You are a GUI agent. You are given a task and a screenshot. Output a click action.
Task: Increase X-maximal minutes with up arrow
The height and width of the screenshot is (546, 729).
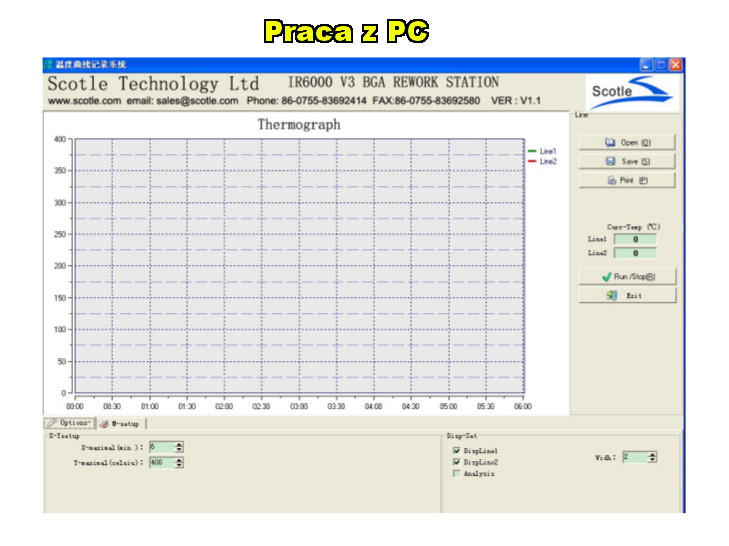[179, 445]
